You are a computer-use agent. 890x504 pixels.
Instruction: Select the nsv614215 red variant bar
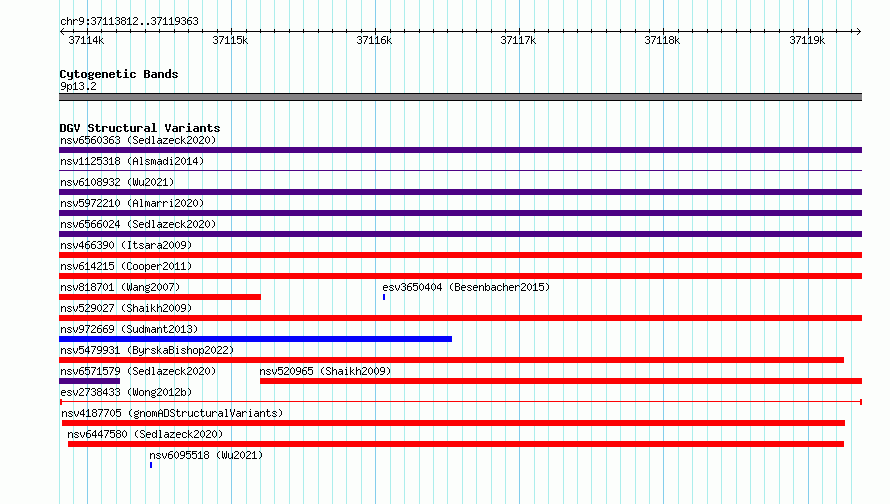point(460,276)
